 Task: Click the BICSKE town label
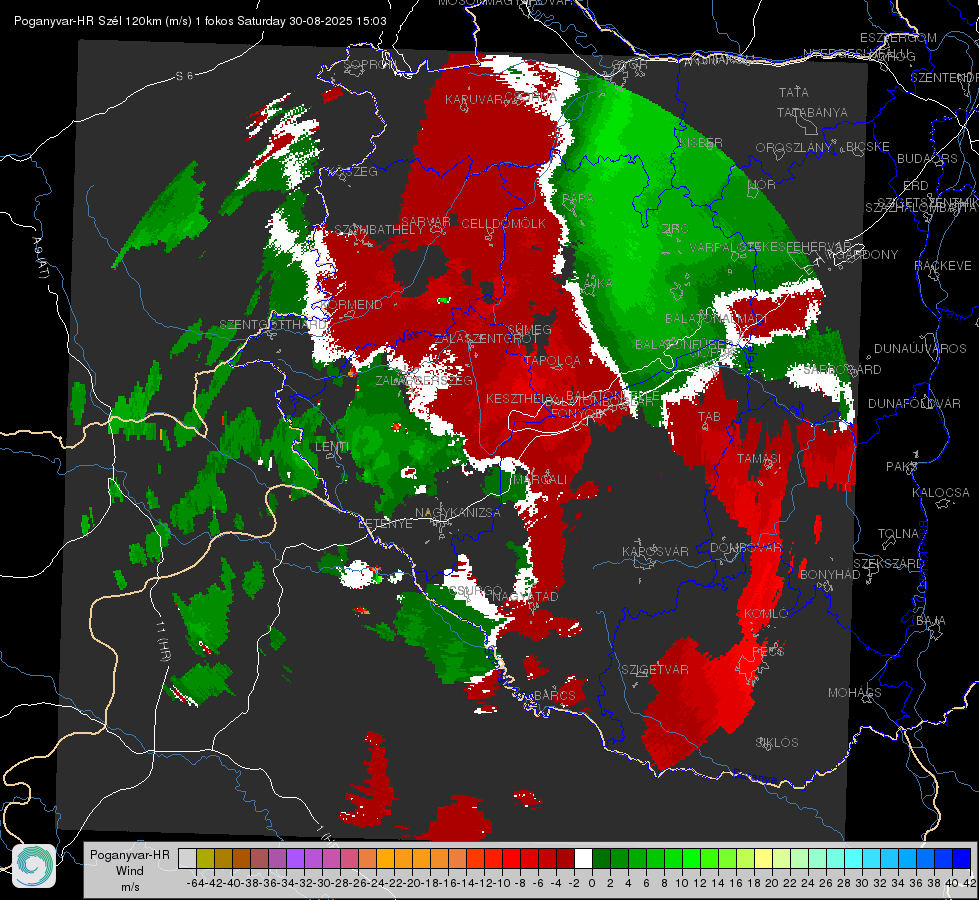click(867, 146)
